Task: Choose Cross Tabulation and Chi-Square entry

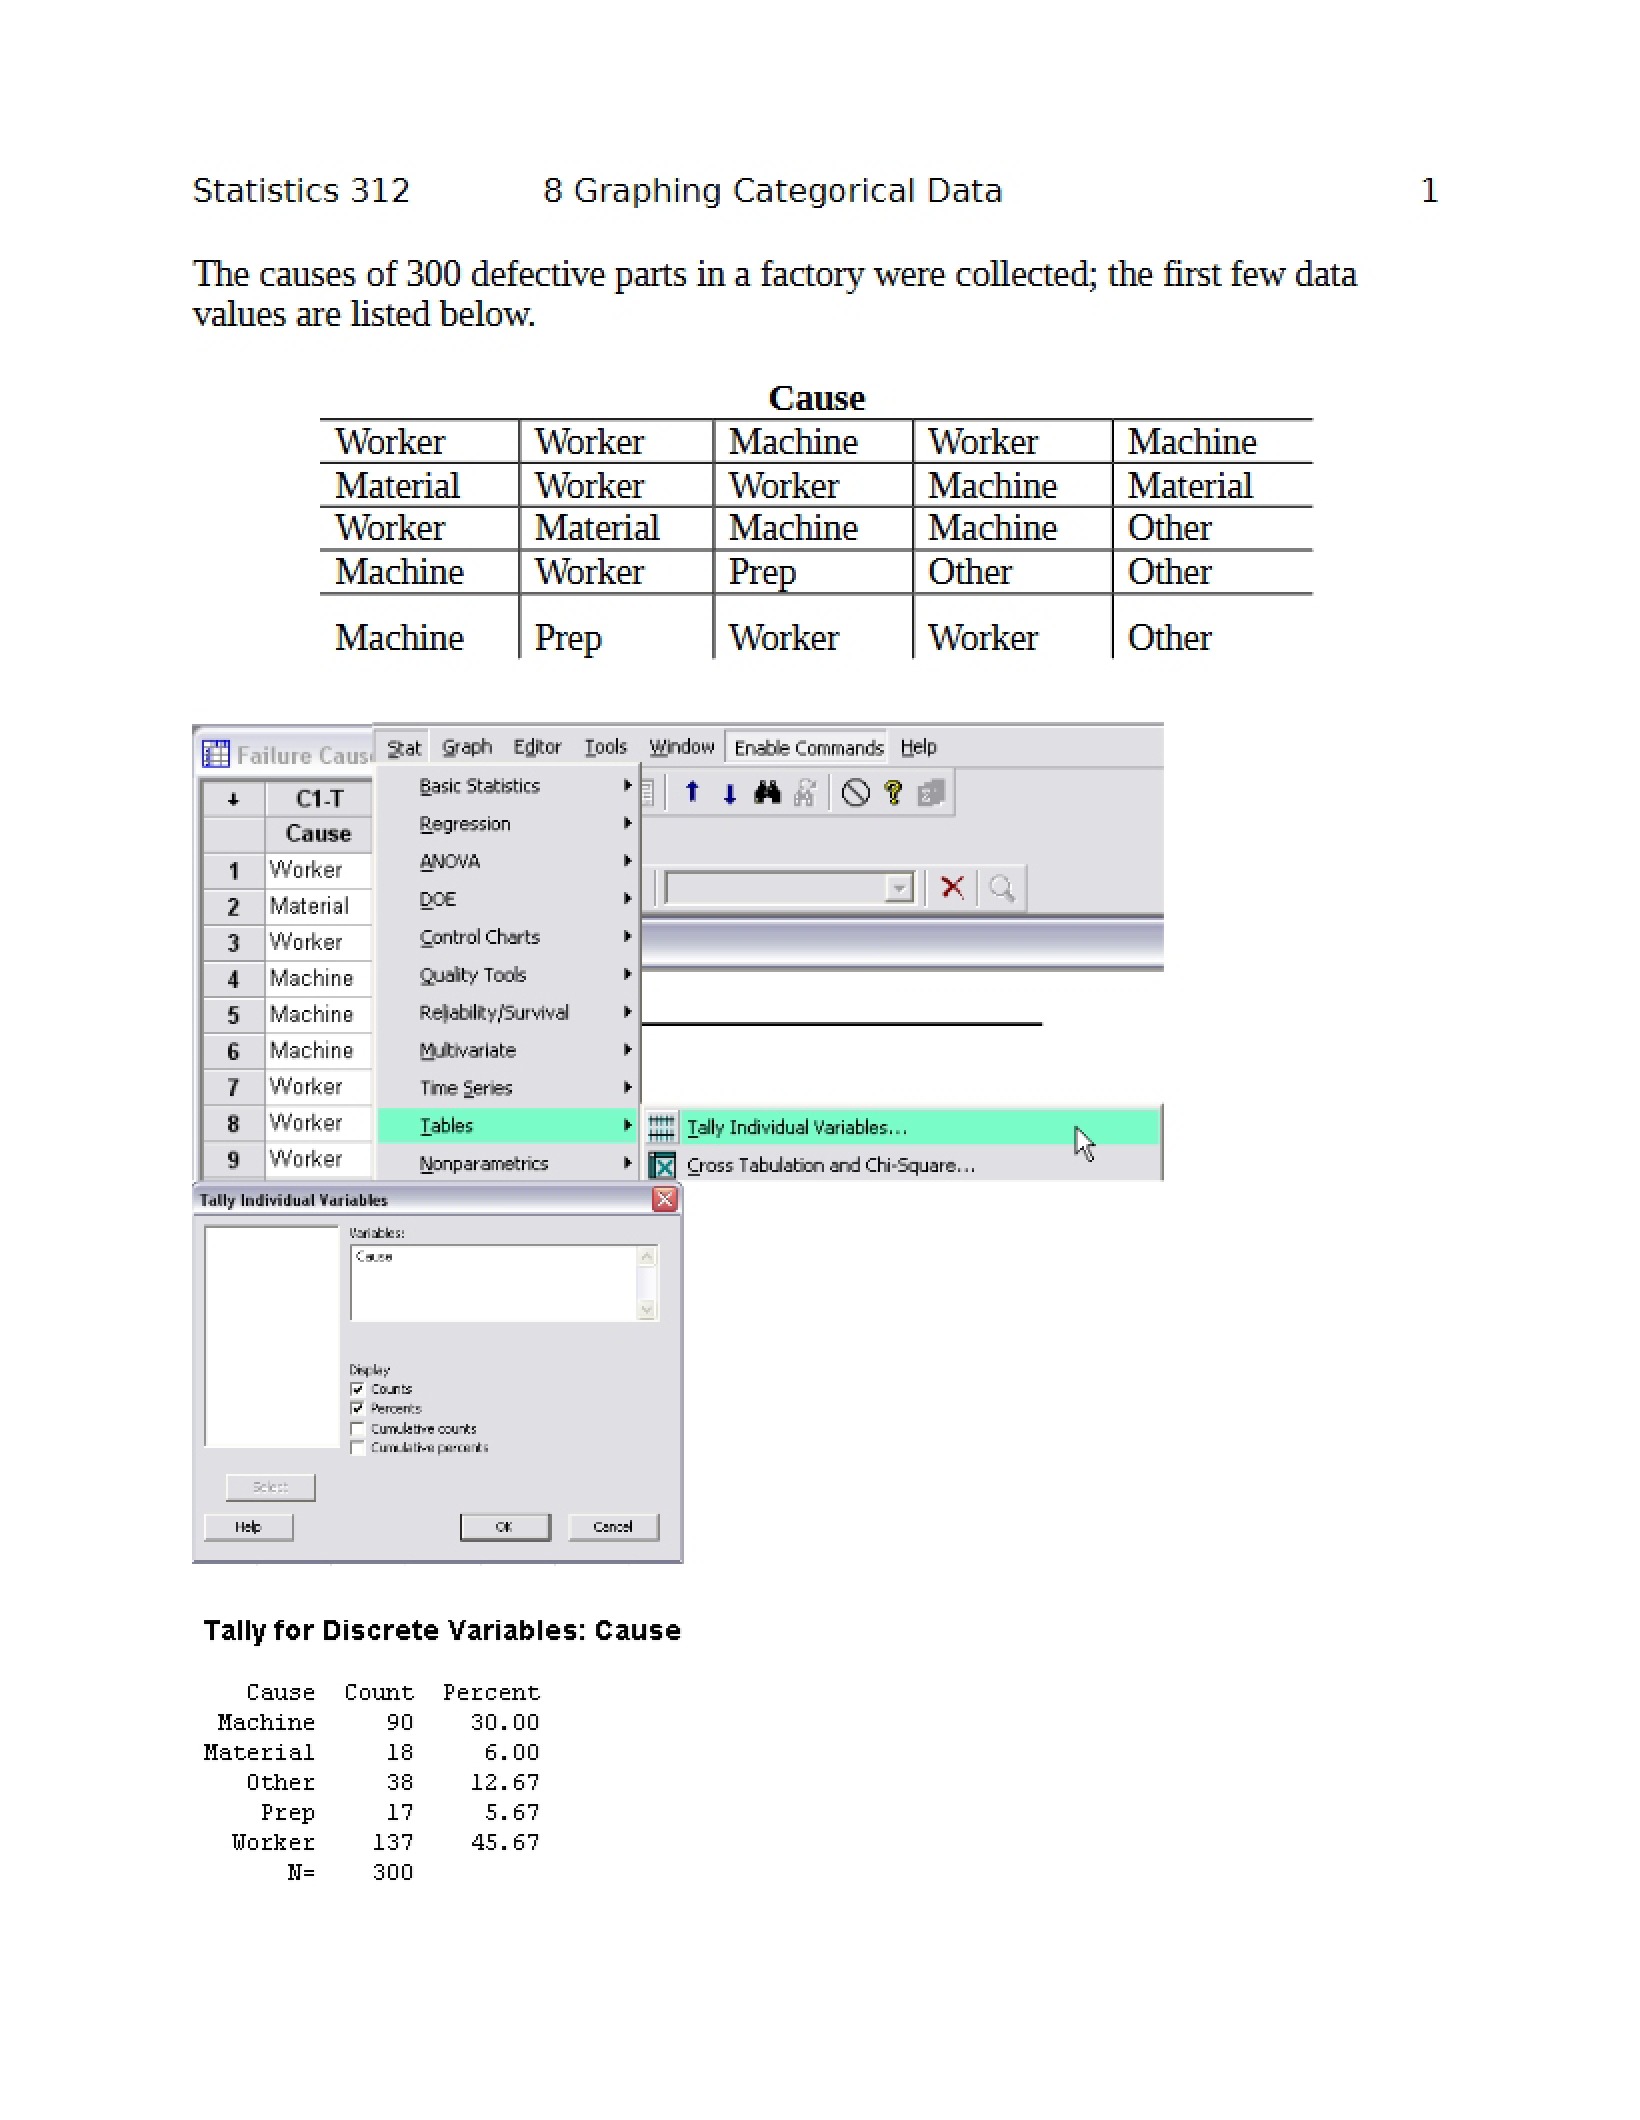Action: click(900, 1165)
